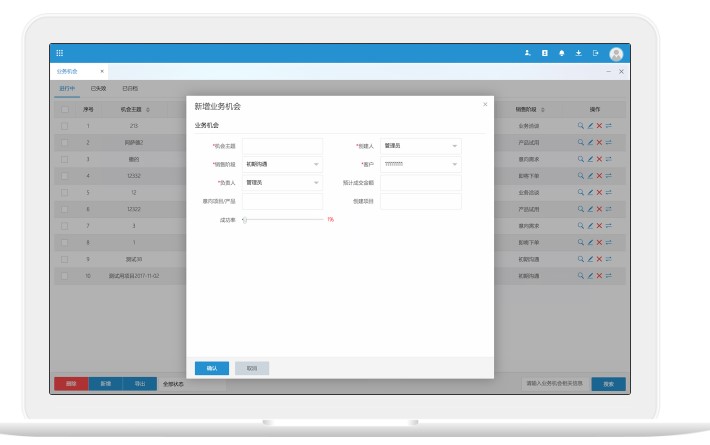
Task: Toggle the select-all checkbox in table header
Action: (x=65, y=109)
